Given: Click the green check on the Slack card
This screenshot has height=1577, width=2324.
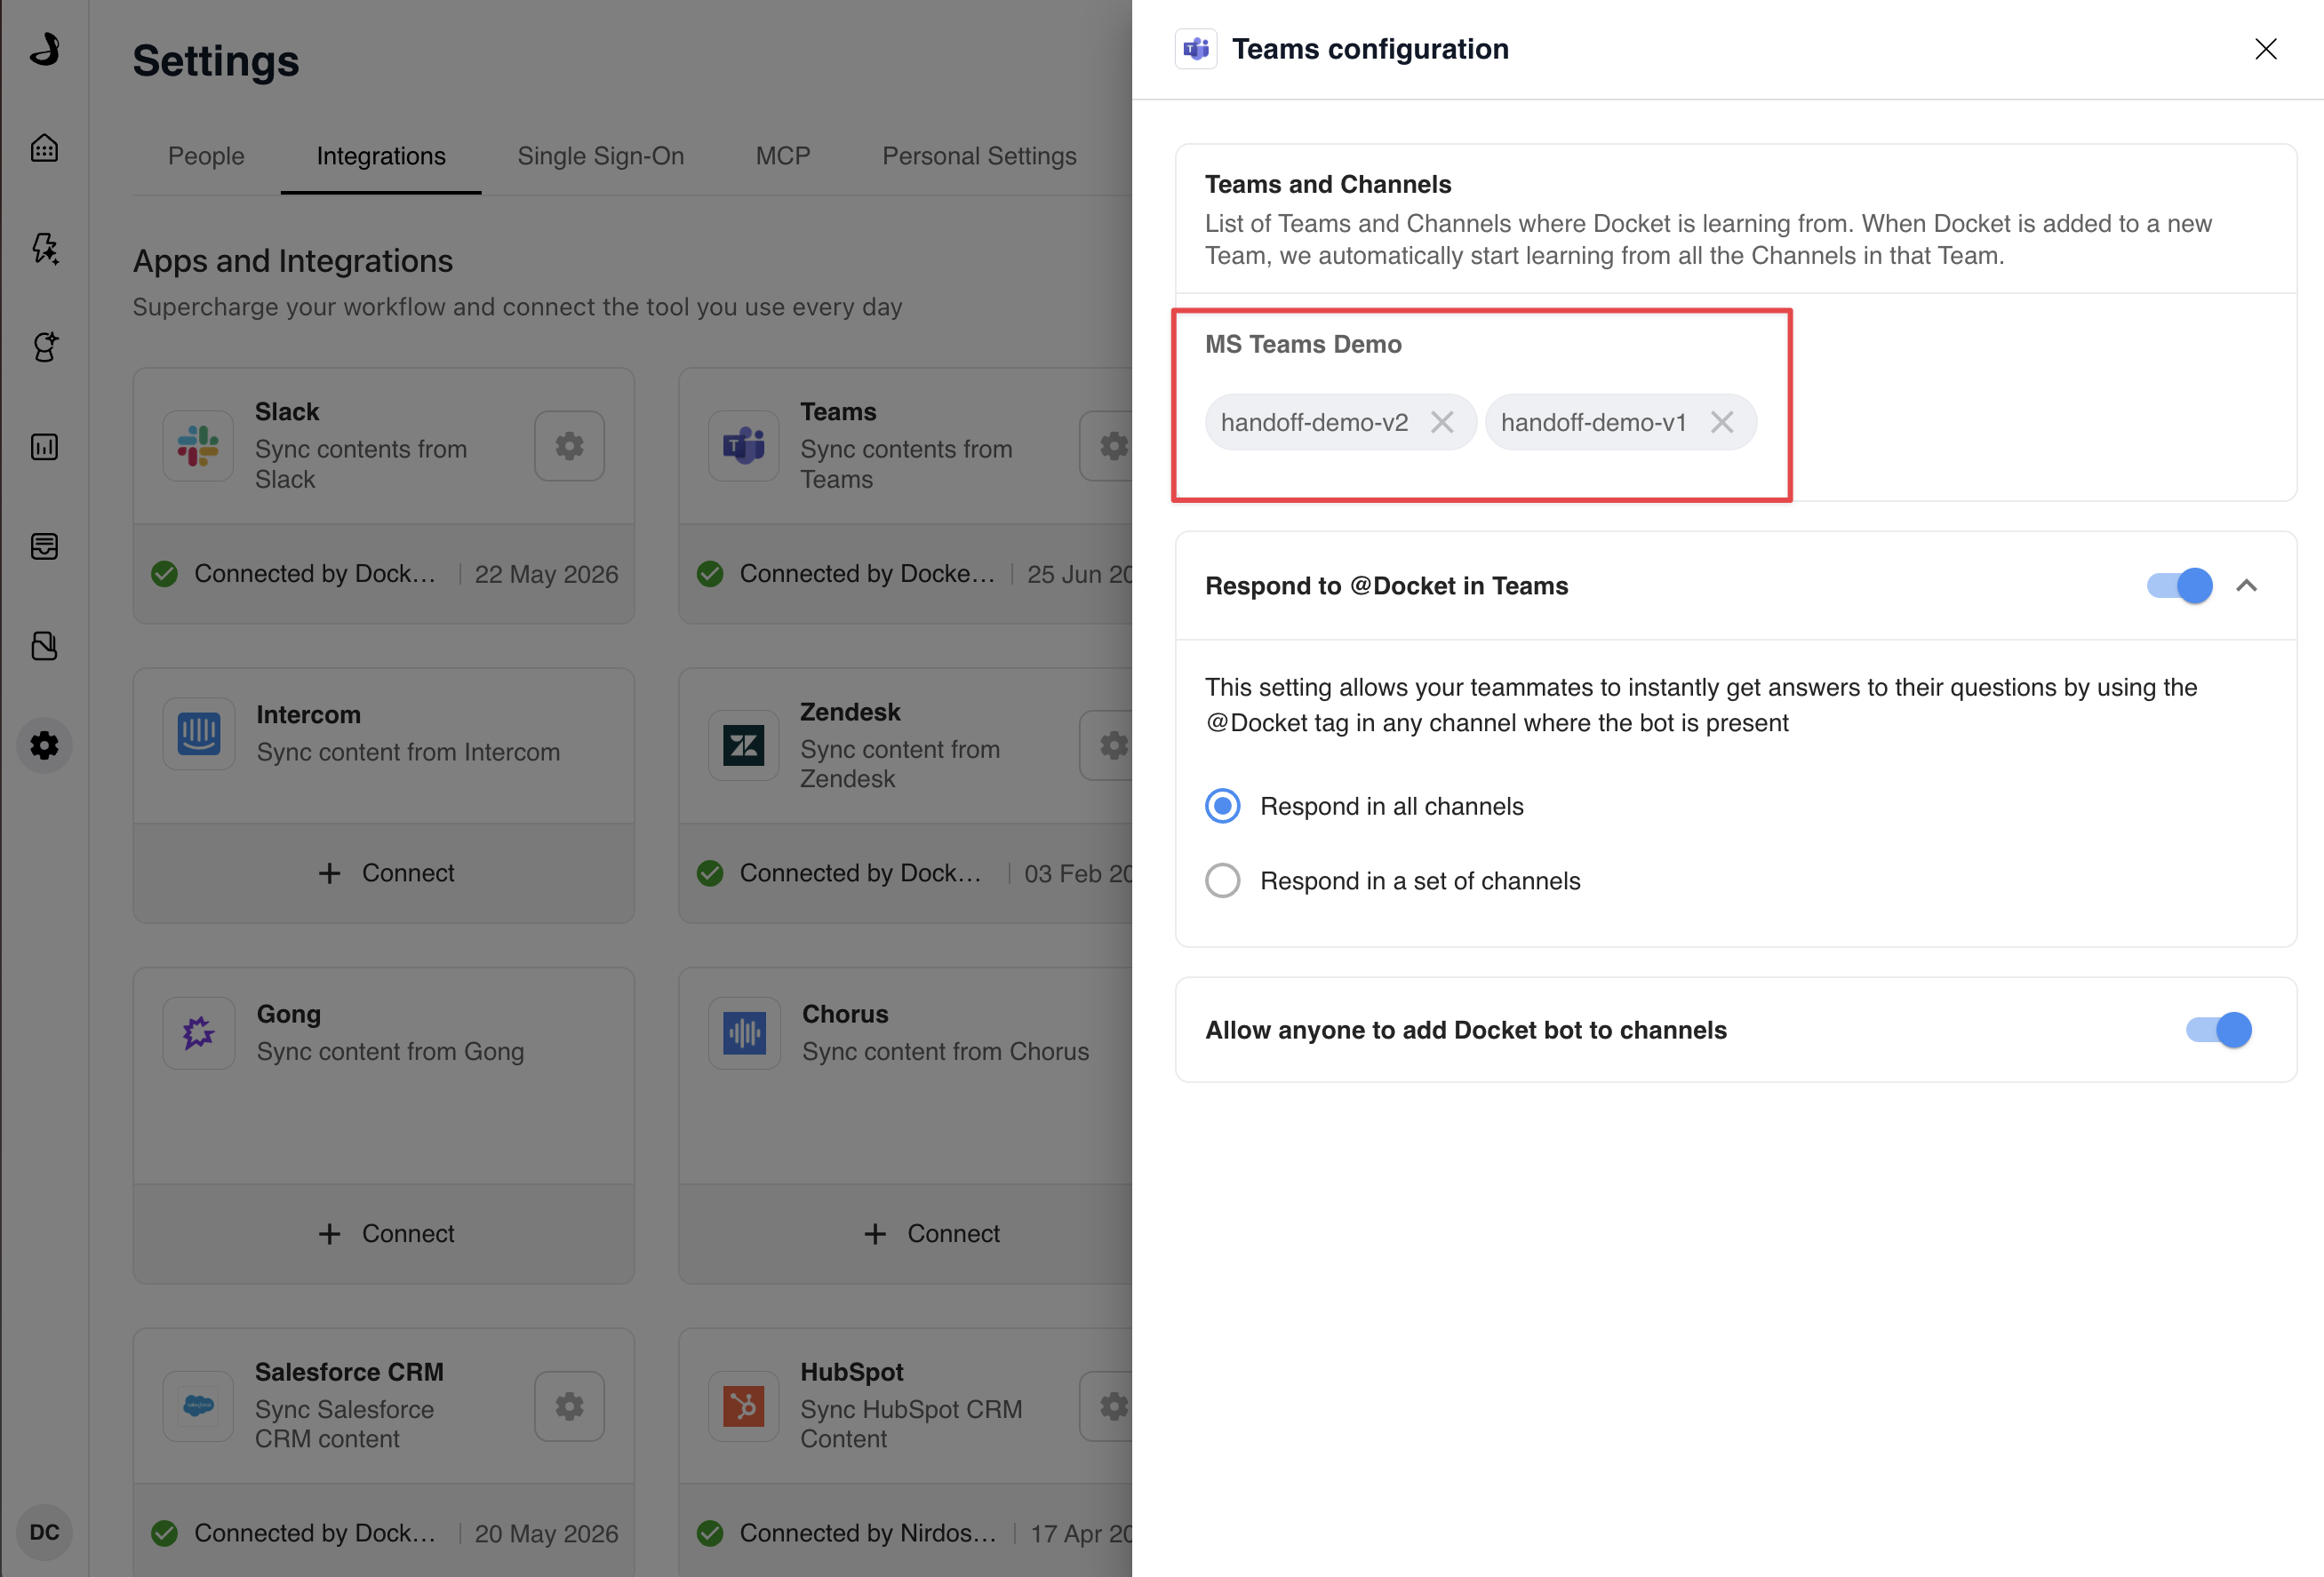Looking at the screenshot, I should 165,574.
